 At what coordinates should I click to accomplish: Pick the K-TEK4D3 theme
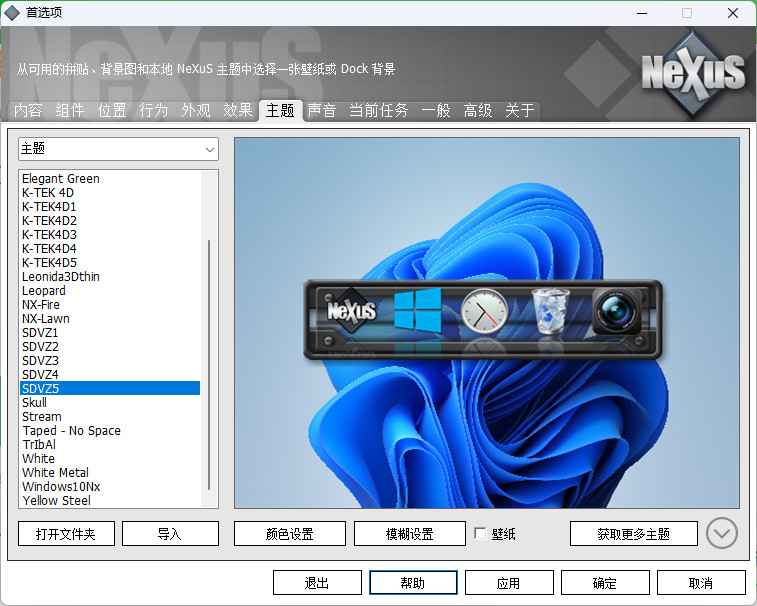point(110,235)
